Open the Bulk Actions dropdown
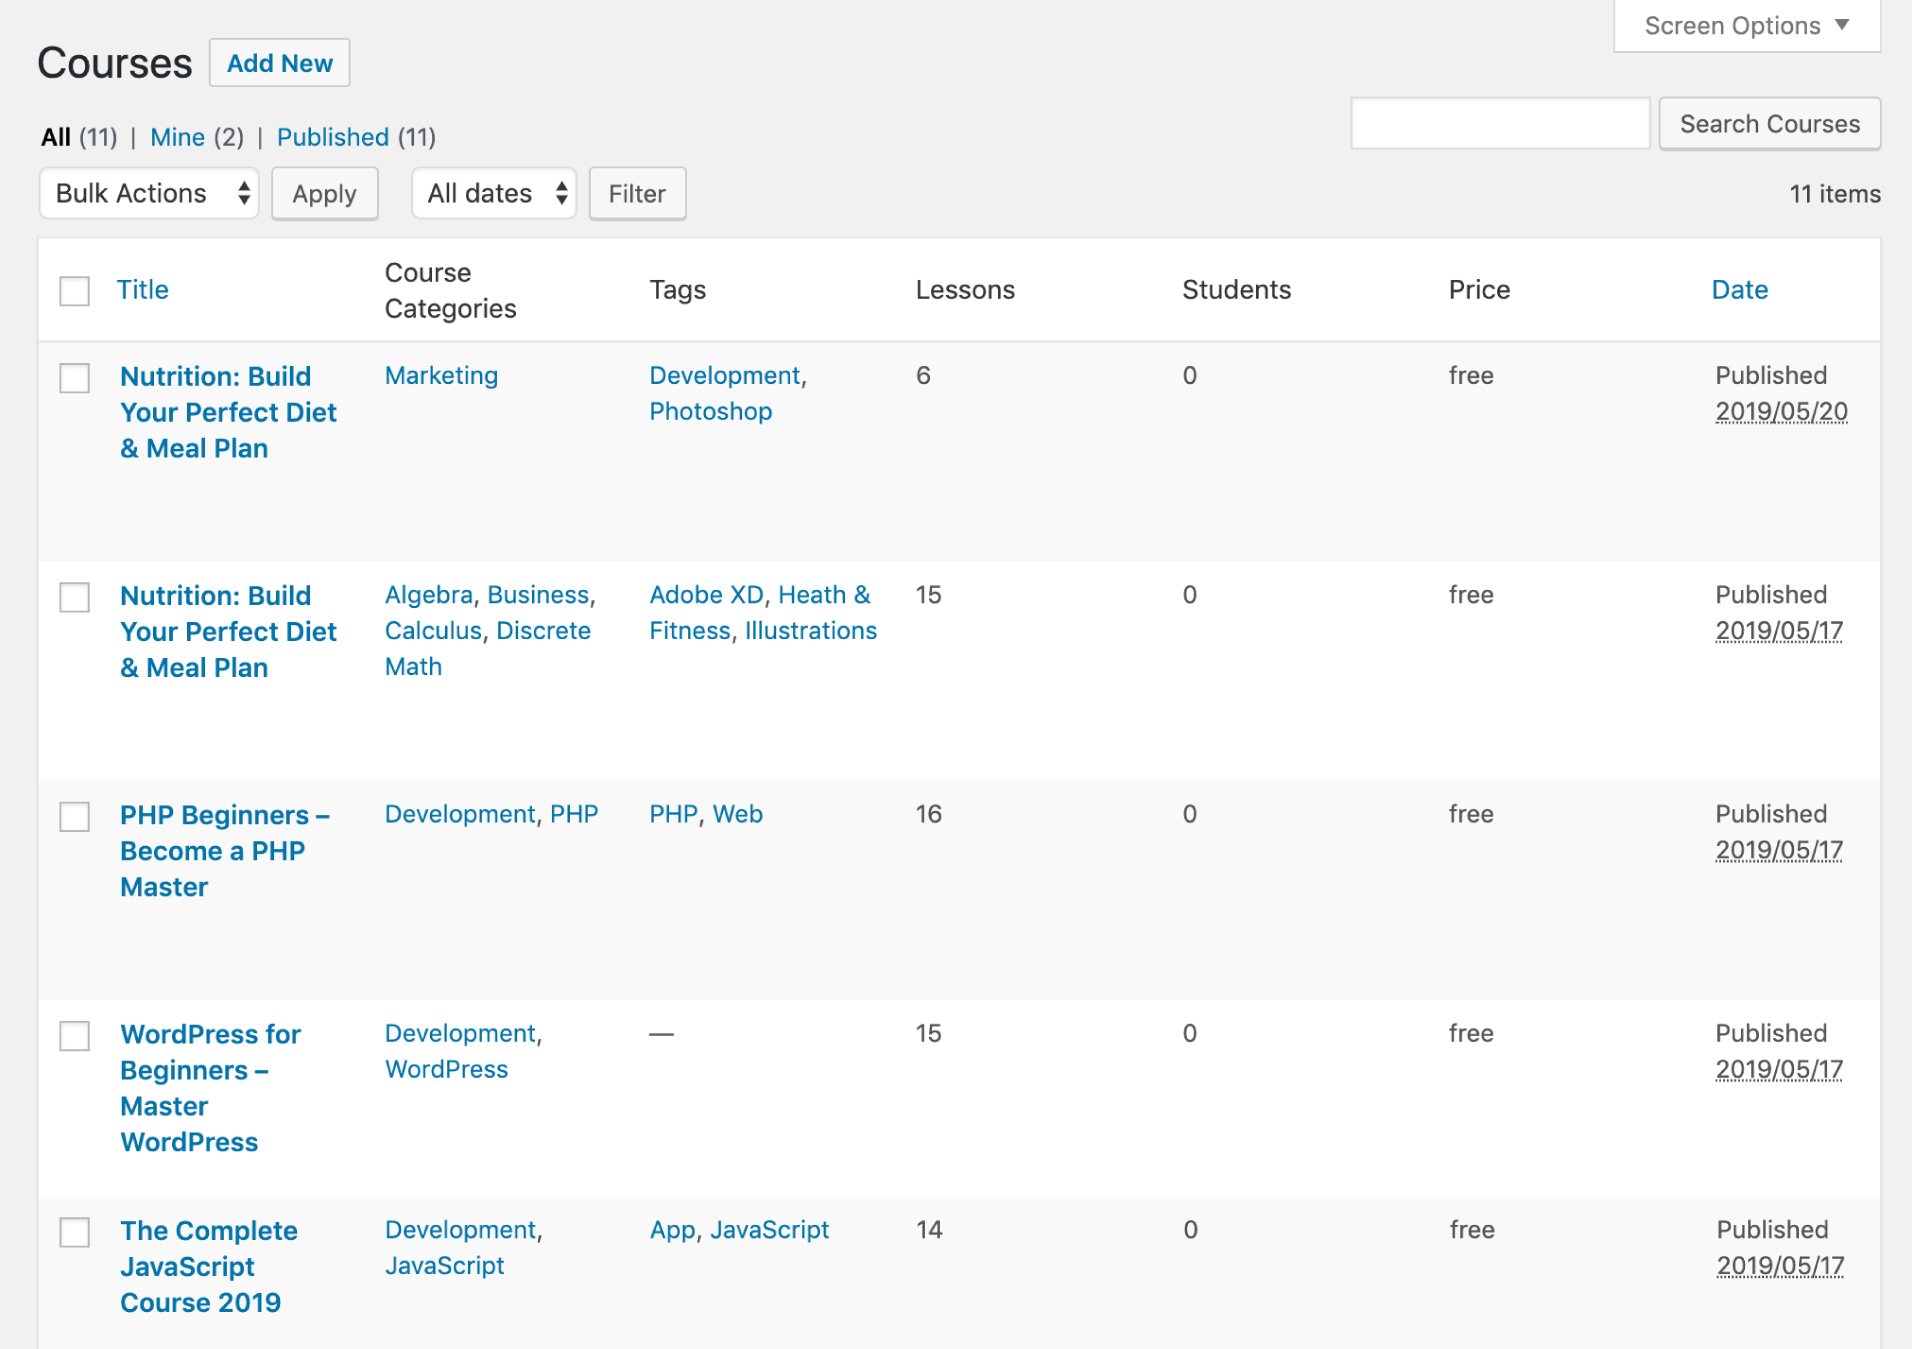Image resolution: width=1912 pixels, height=1349 pixels. tap(148, 193)
